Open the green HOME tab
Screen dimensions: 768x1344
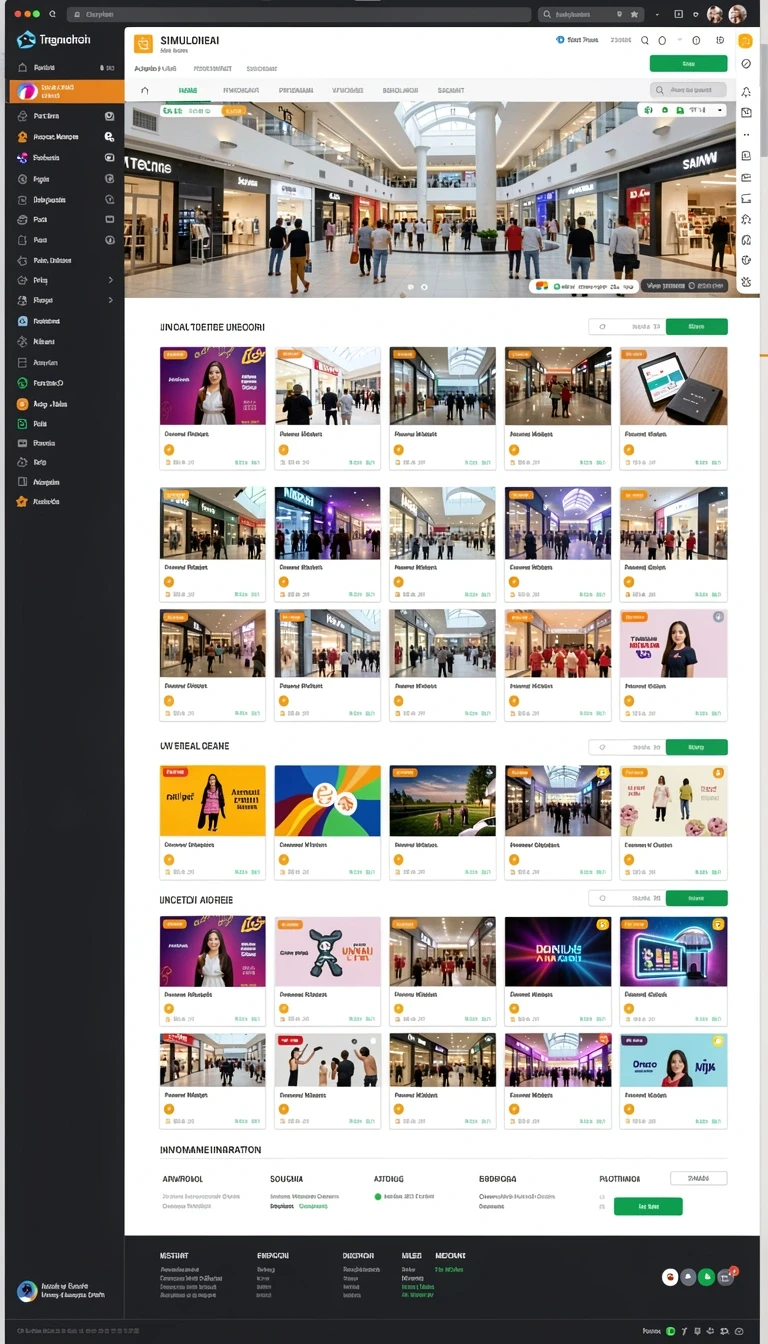pyautogui.click(x=187, y=90)
